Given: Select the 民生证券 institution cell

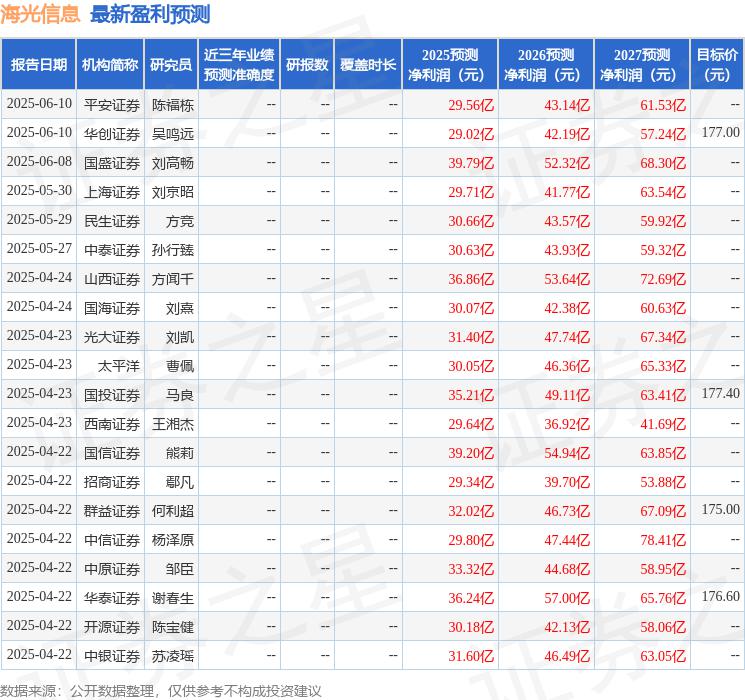Looking at the screenshot, I should click(112, 221).
